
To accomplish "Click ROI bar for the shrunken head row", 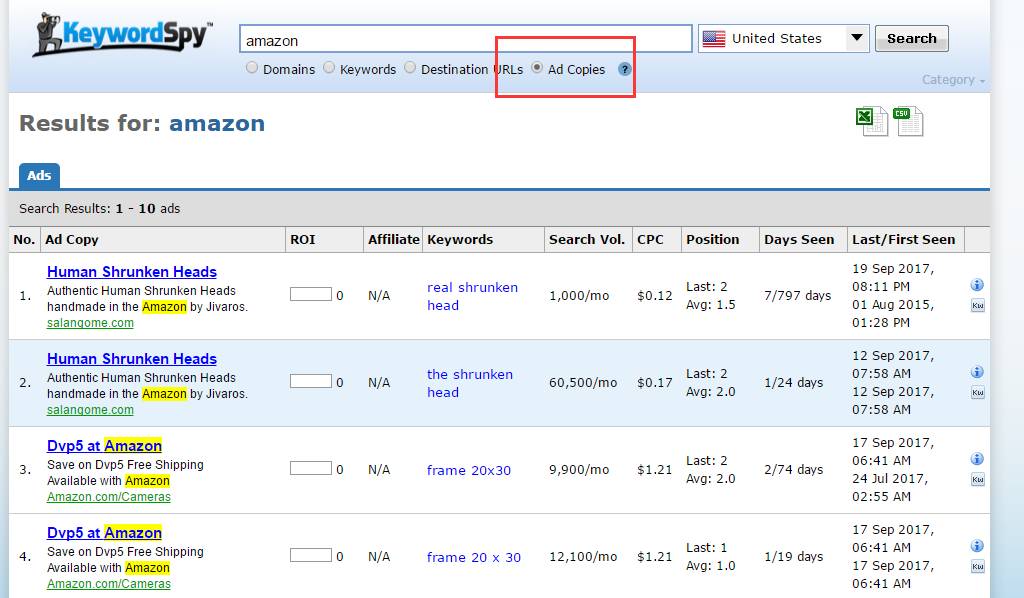I will (x=311, y=381).
